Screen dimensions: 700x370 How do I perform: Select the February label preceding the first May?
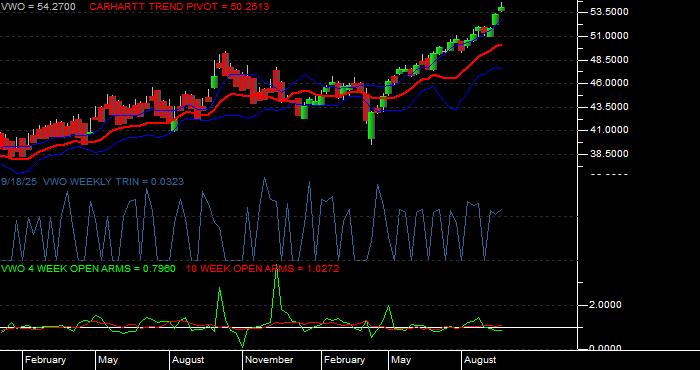click(x=45, y=360)
